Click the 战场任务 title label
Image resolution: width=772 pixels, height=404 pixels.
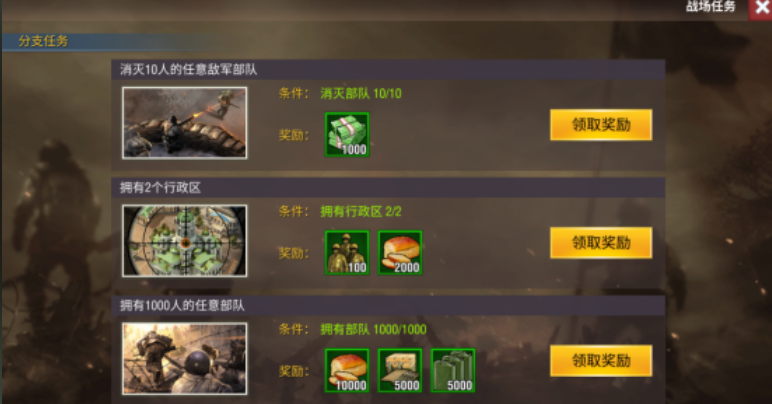(x=710, y=6)
